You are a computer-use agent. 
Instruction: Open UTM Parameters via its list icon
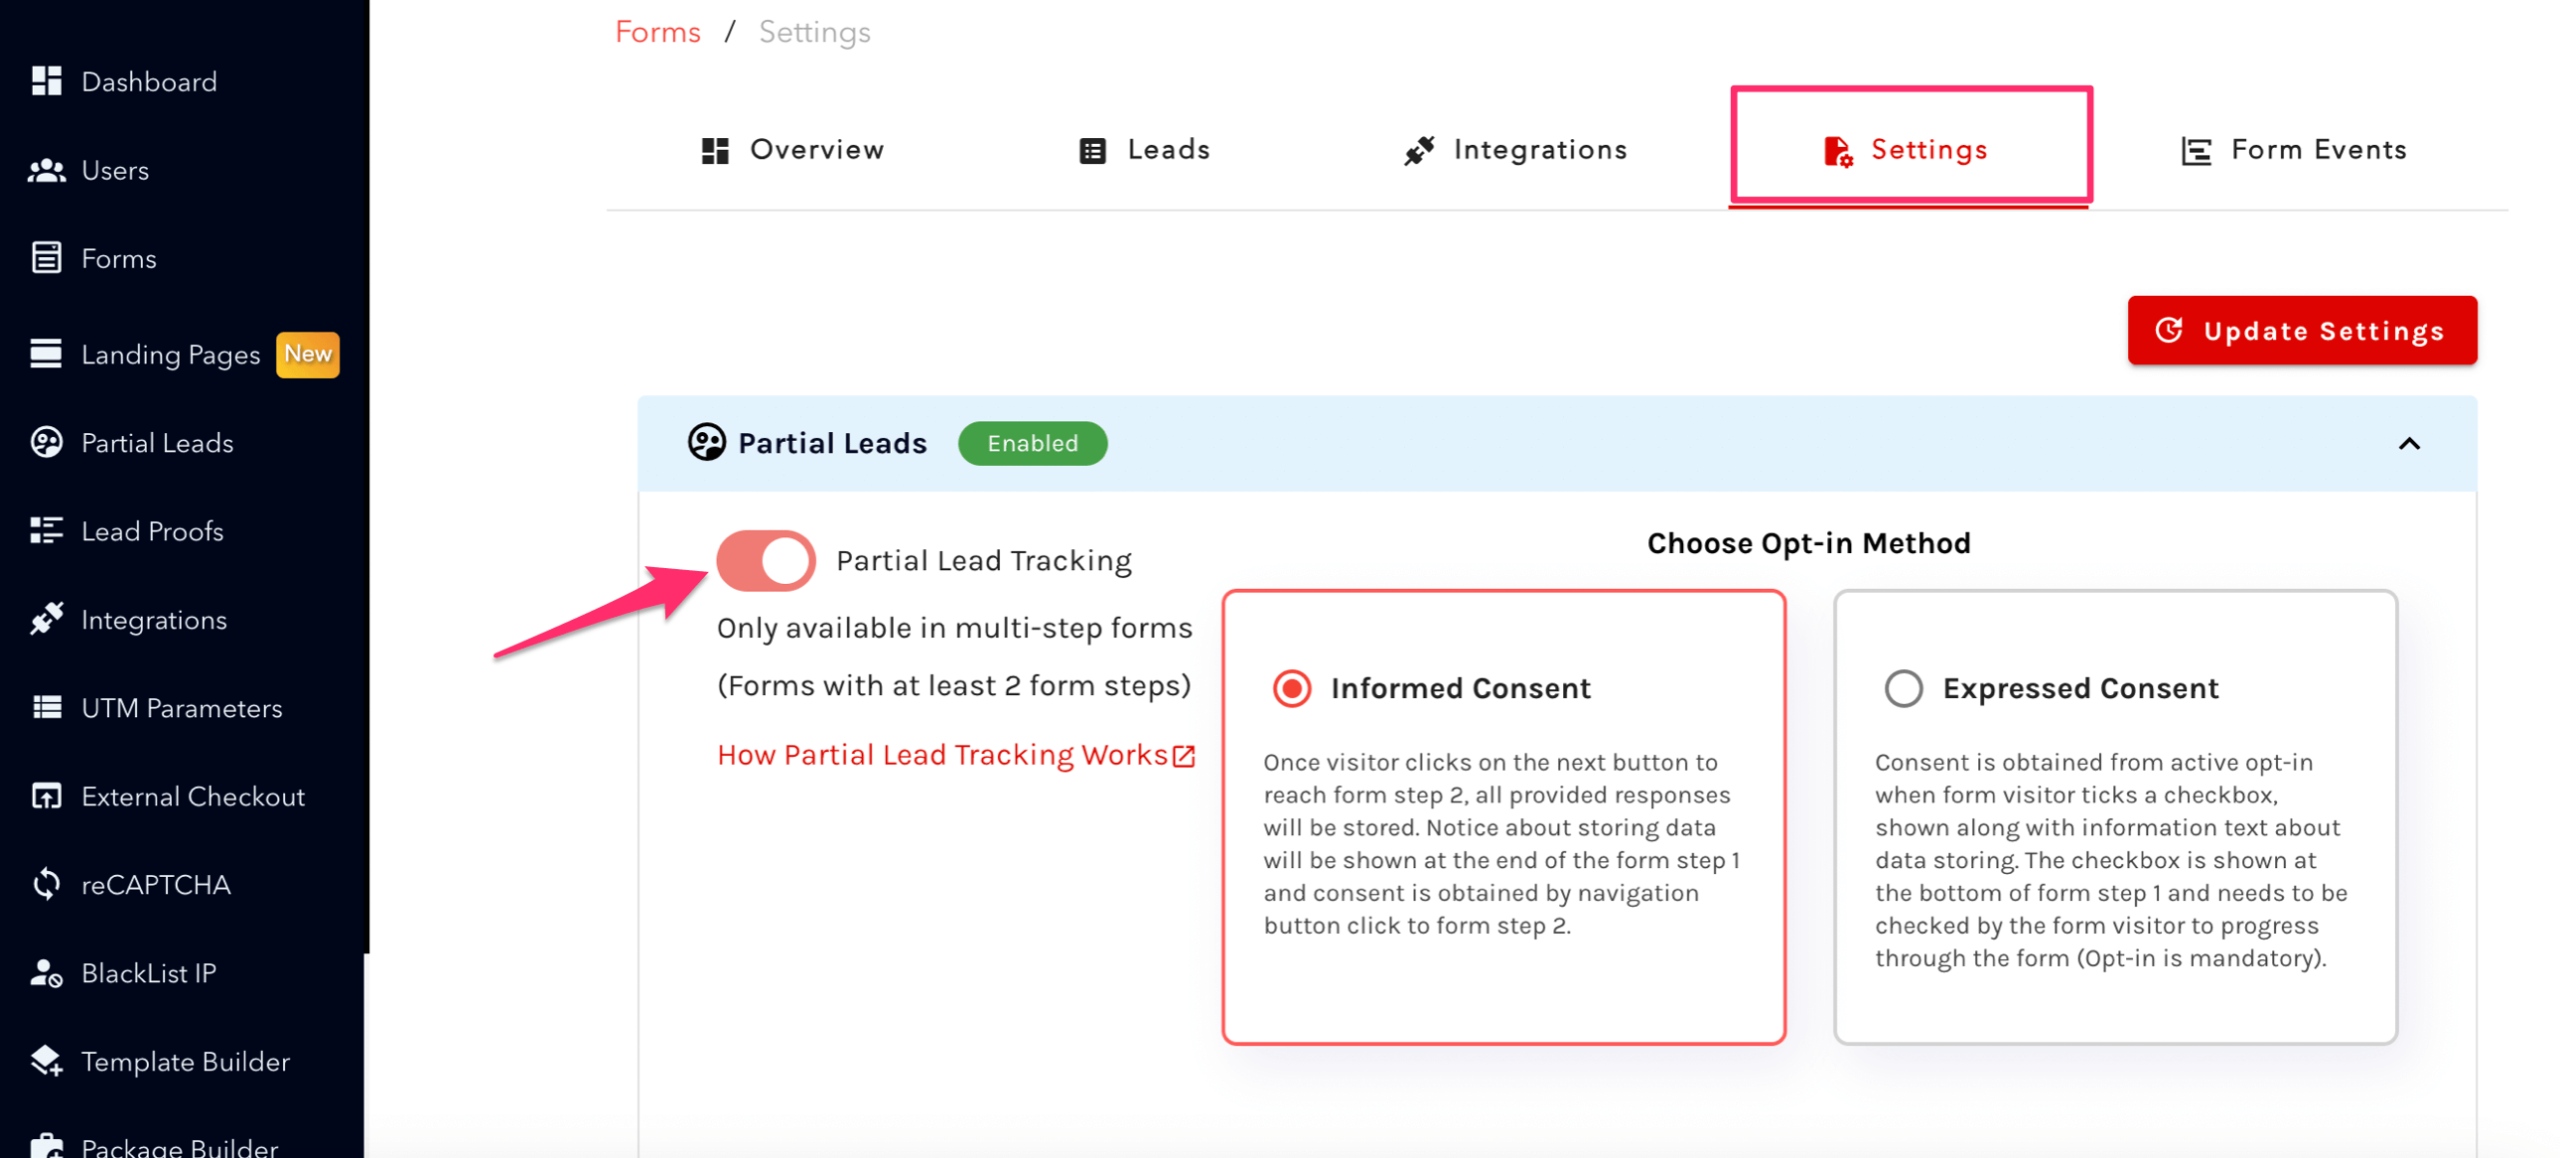tap(46, 707)
